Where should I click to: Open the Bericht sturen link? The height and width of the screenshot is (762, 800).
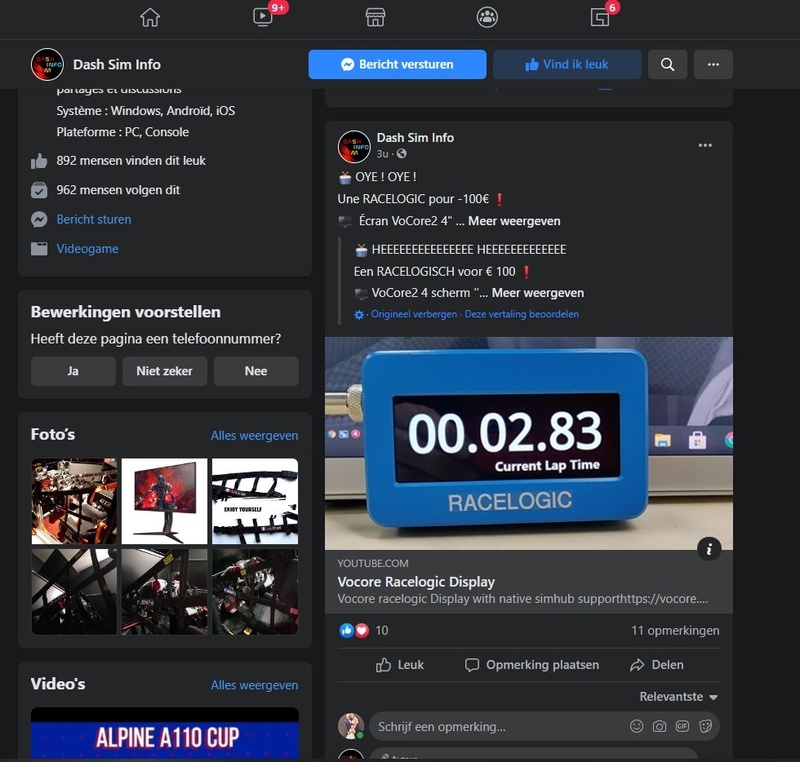tap(94, 219)
